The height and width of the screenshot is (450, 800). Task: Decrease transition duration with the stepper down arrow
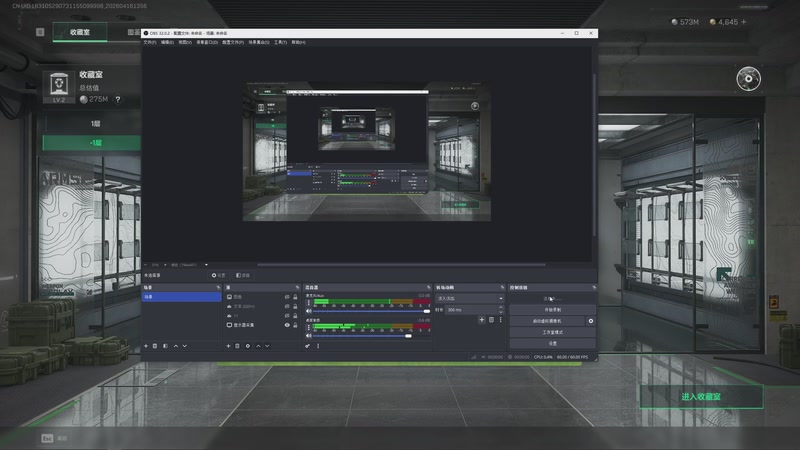tap(501, 312)
